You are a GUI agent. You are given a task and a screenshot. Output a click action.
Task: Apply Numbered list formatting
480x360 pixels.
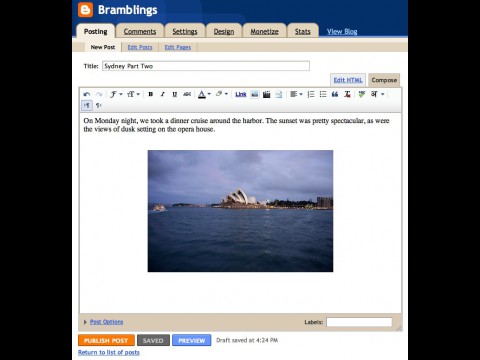coord(311,94)
